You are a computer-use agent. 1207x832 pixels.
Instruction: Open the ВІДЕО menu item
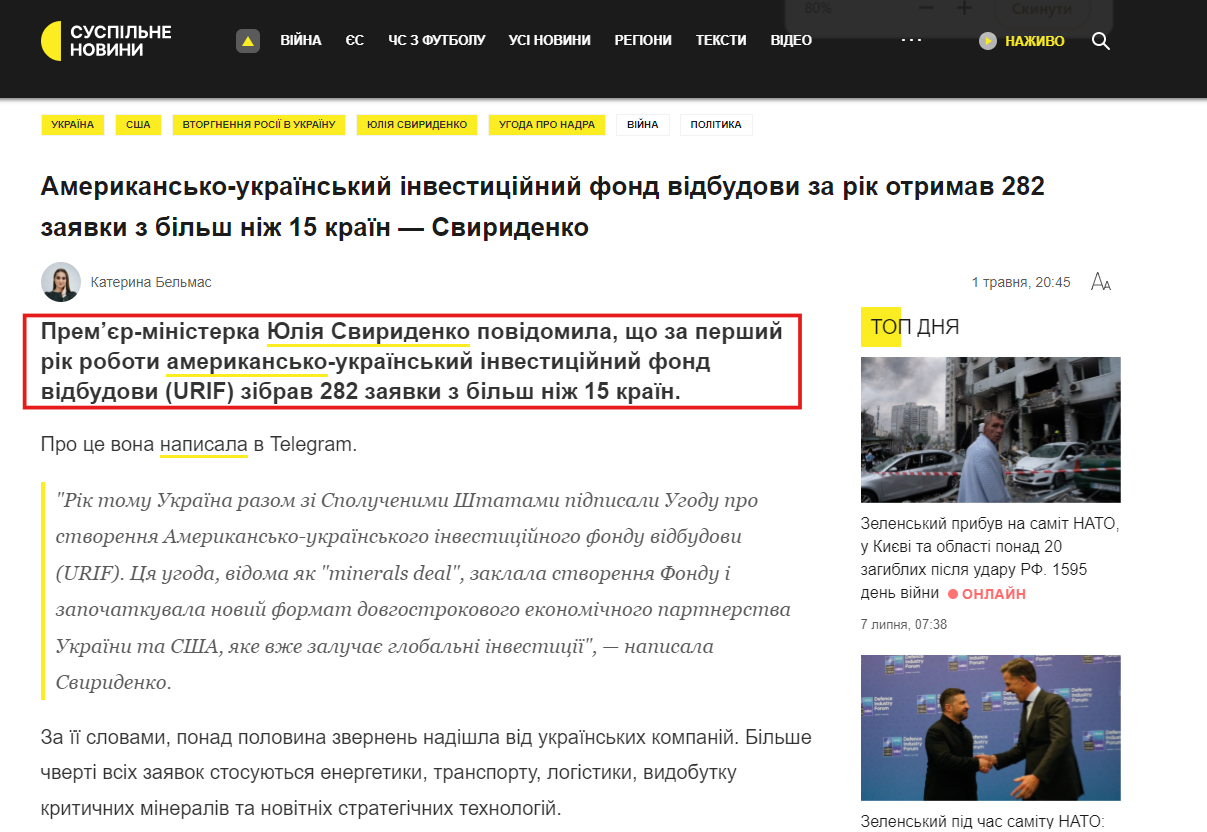(x=791, y=41)
